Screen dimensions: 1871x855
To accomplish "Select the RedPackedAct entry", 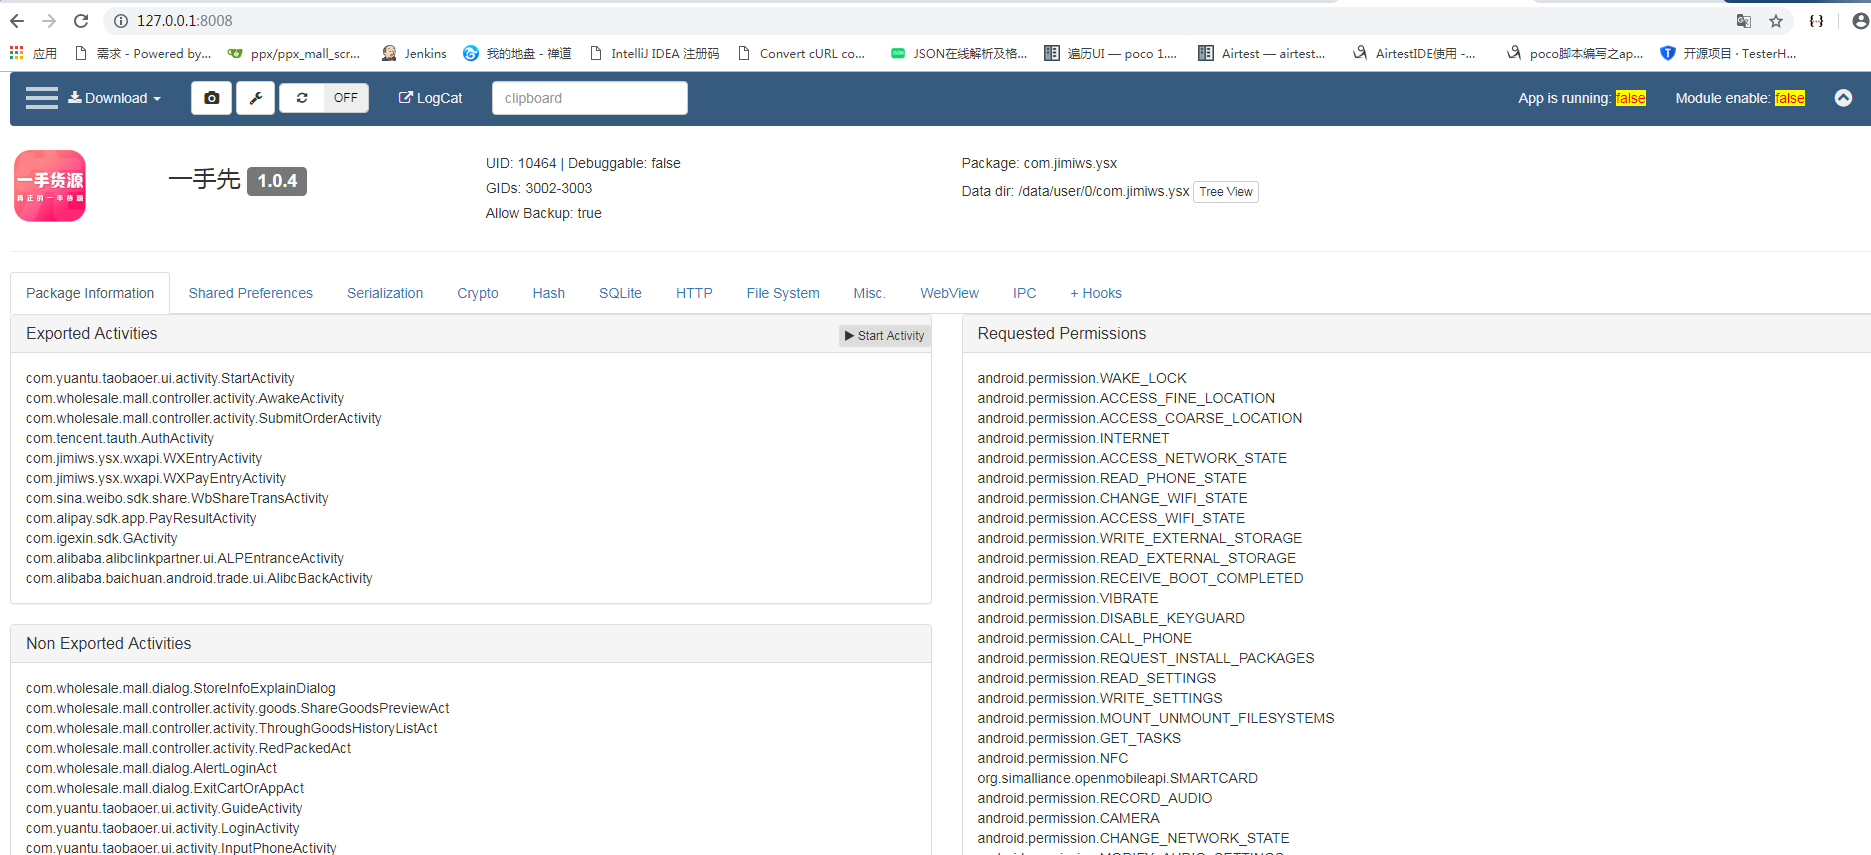I will (189, 748).
